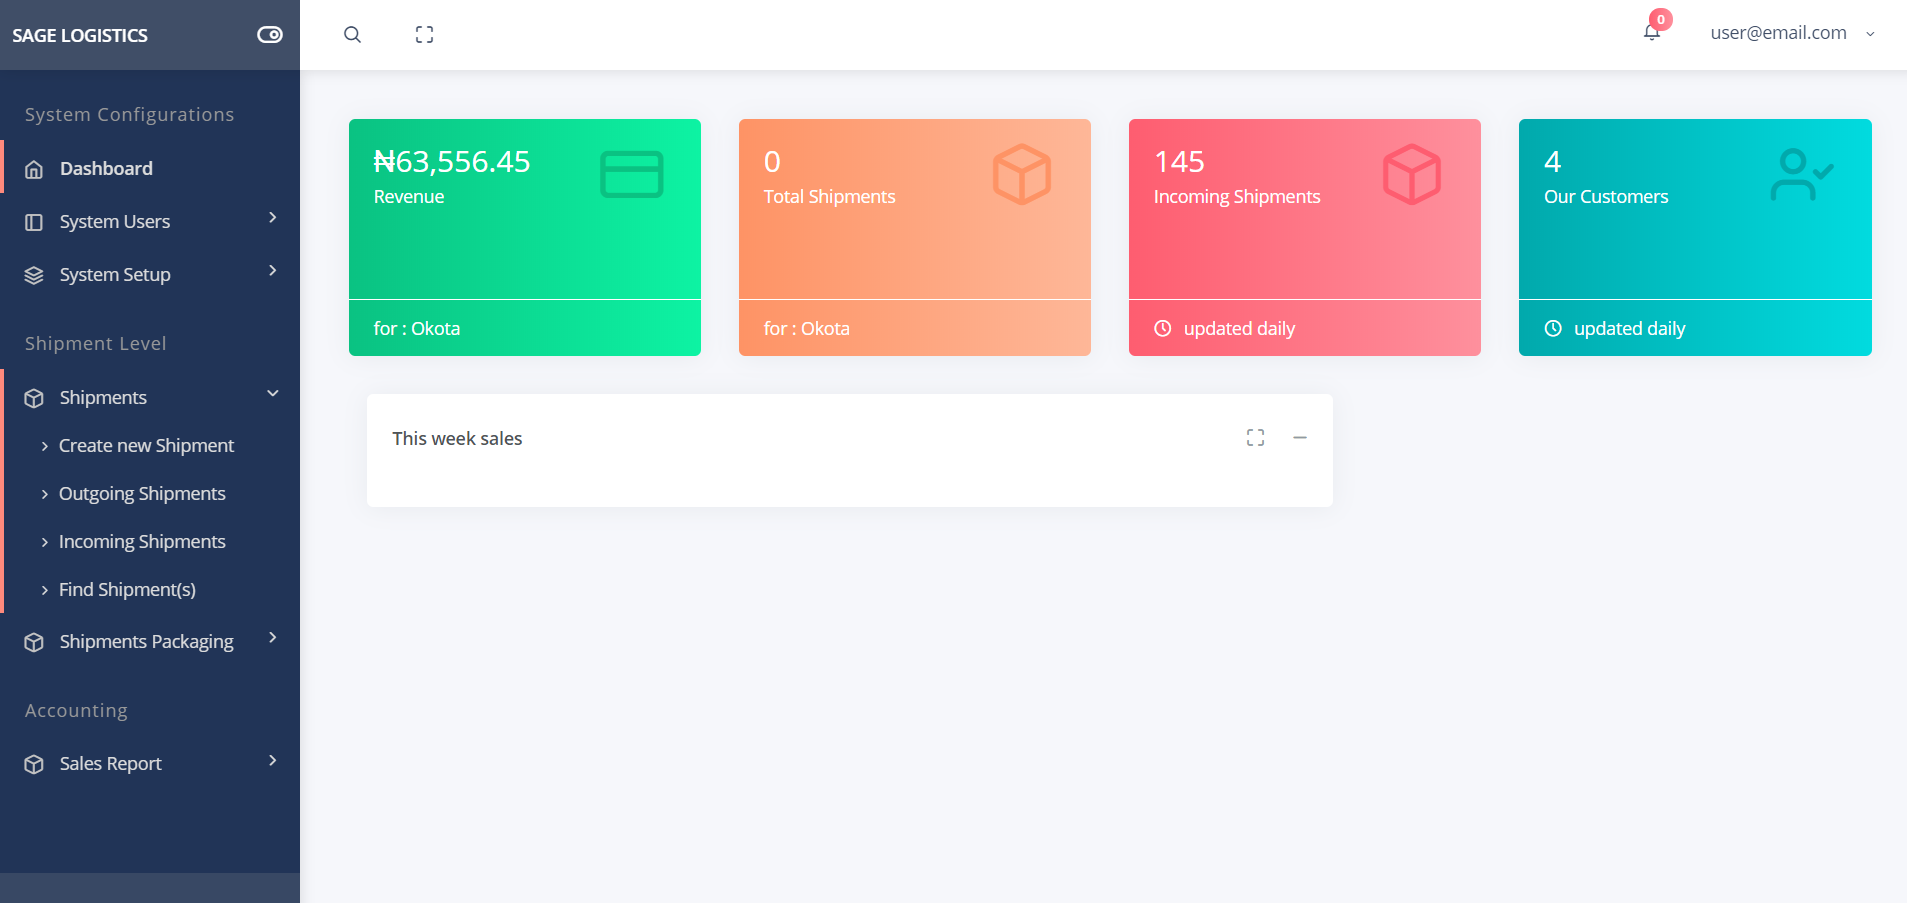Click the Accounting section header

tap(76, 710)
